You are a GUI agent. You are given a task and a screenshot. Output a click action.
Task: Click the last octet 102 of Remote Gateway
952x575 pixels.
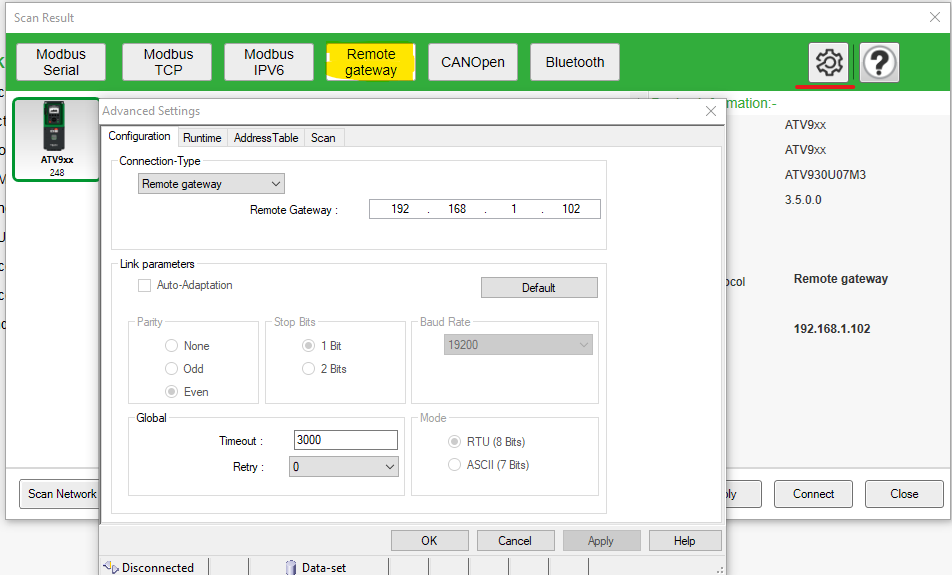(x=571, y=209)
